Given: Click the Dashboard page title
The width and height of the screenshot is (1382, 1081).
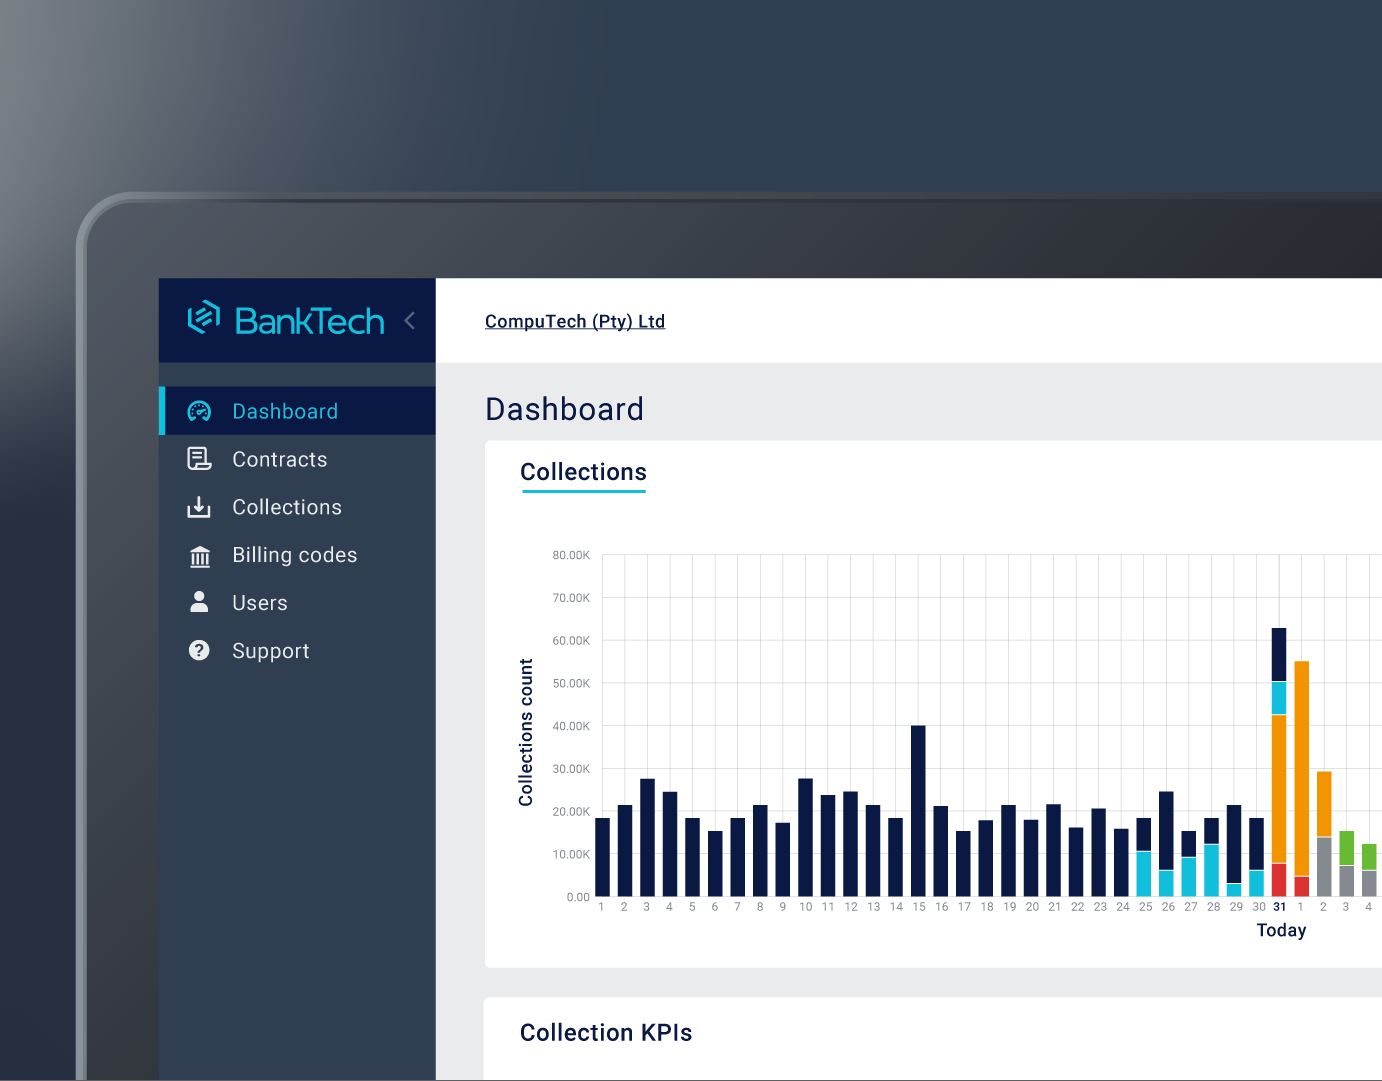Looking at the screenshot, I should [565, 409].
